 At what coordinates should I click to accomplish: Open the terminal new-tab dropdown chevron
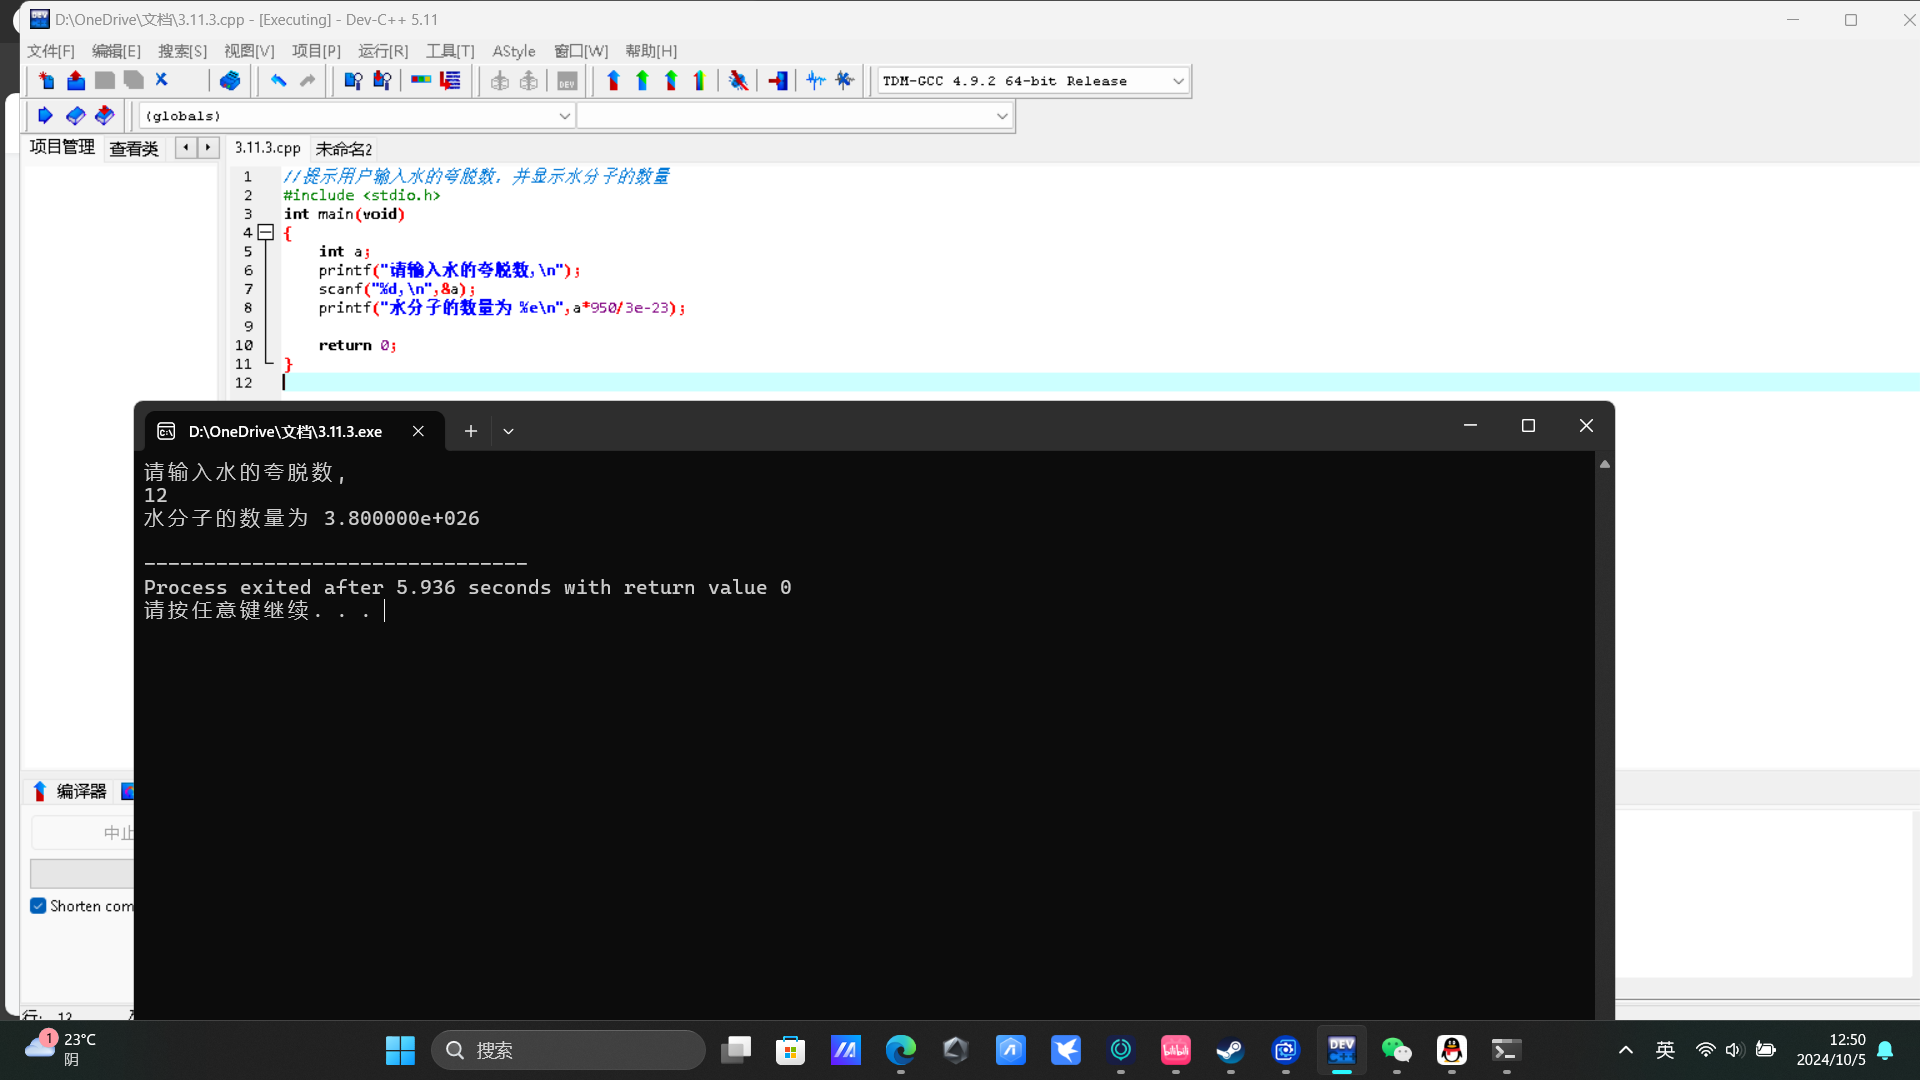tap(508, 431)
